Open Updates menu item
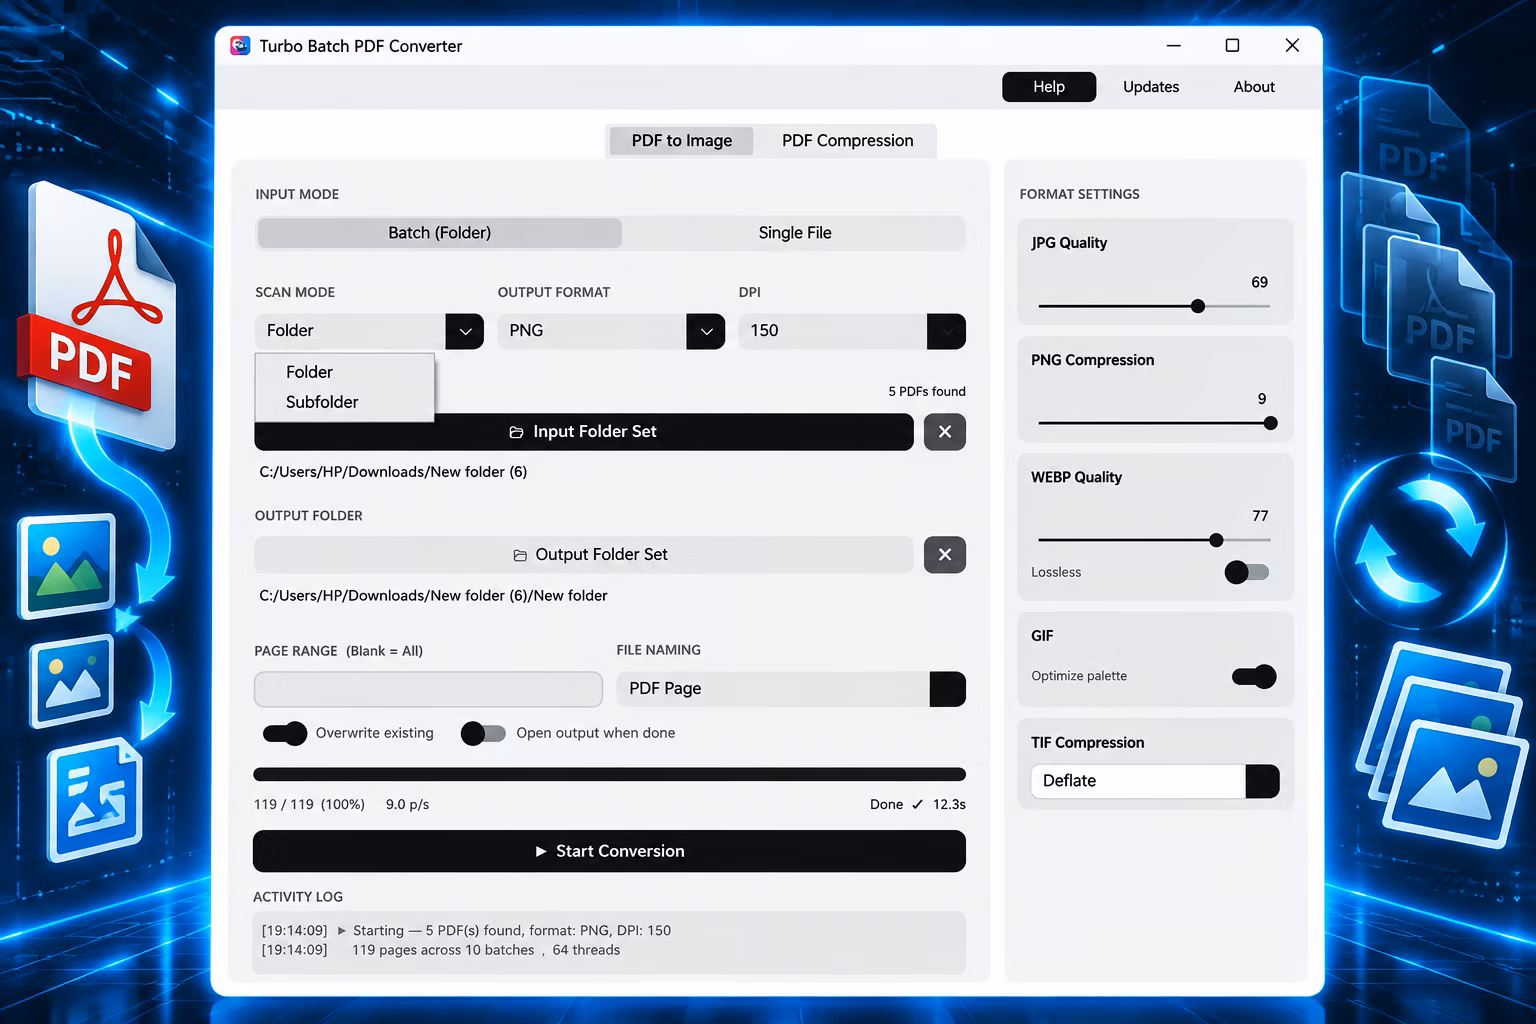Screen dimensions: 1536x1024 point(1151,87)
